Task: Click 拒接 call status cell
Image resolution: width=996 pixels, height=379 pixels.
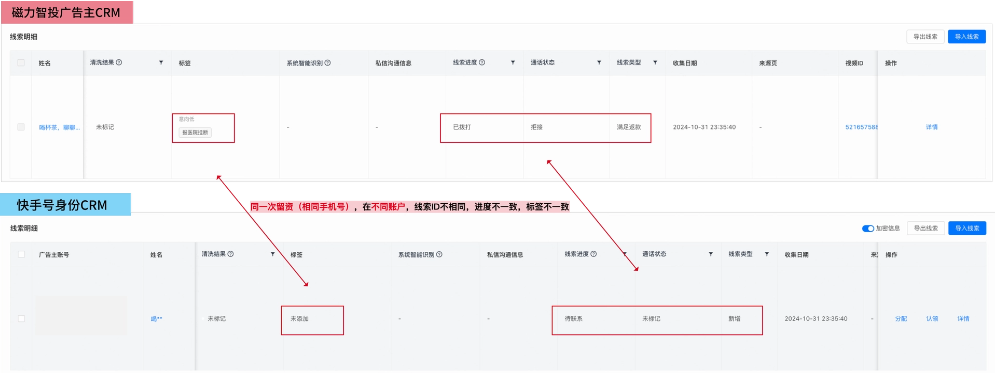Action: coord(537,127)
